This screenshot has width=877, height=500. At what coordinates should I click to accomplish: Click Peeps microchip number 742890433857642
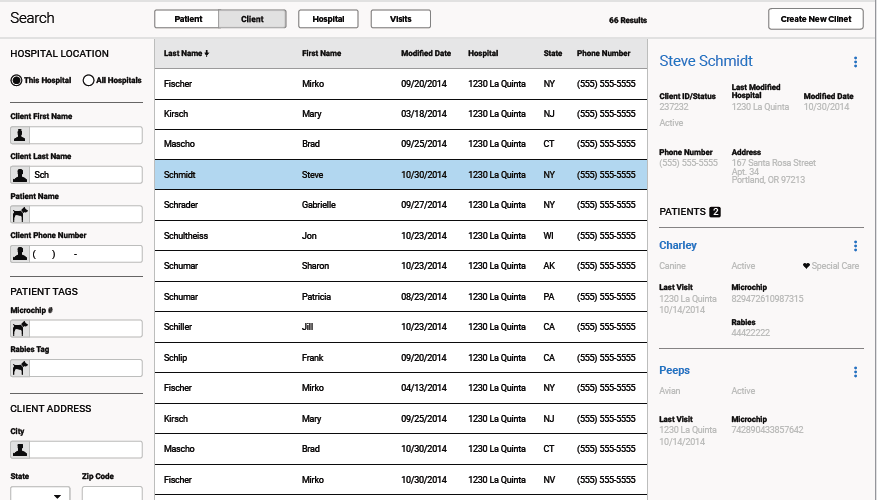[767, 430]
